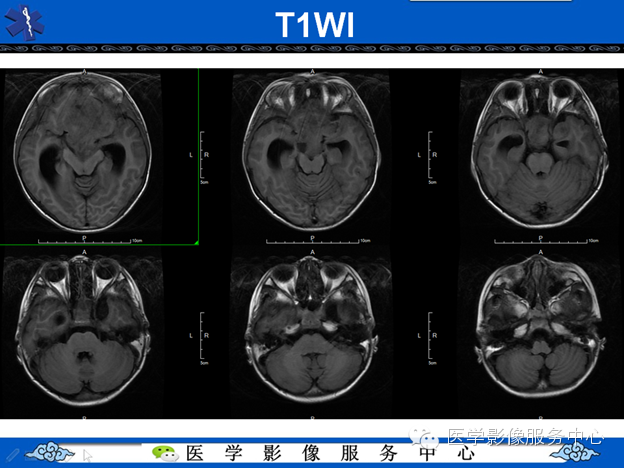This screenshot has width=624, height=468.
Task: Click the footer text 医学影像服务中心
Action: pos(330,453)
